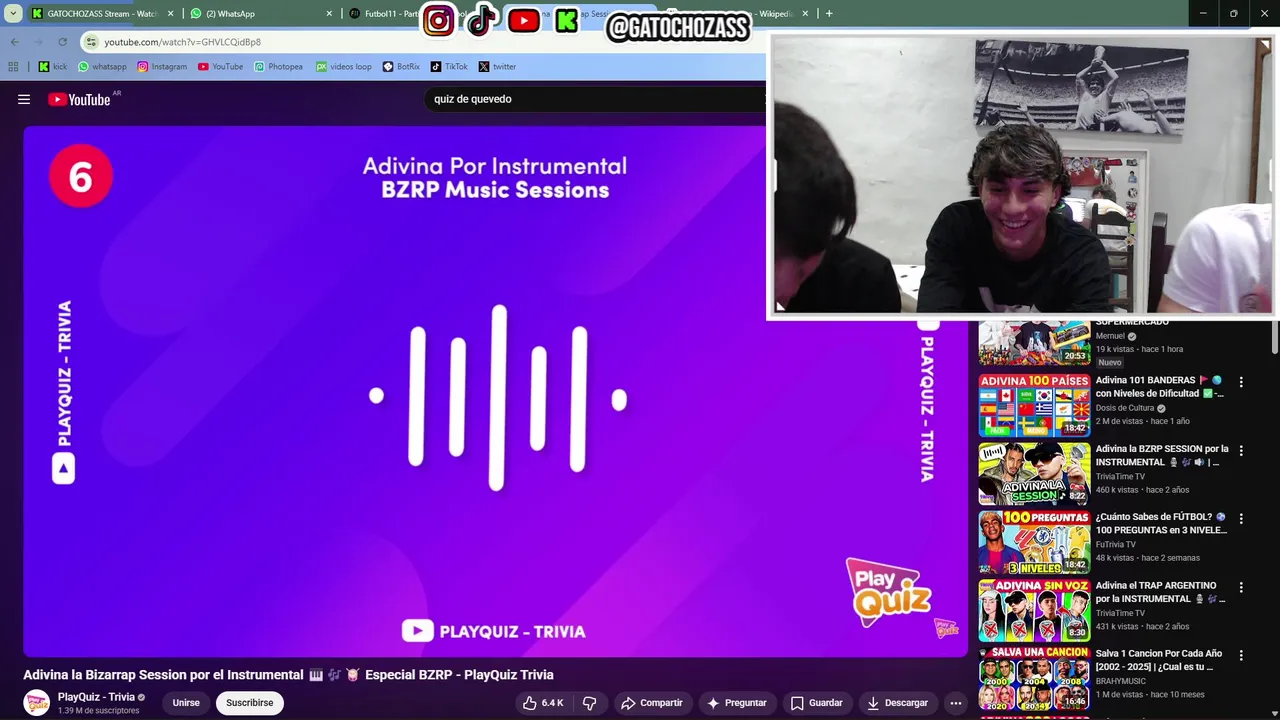Open the TikTok bookmark
1280x720 pixels.
449,67
